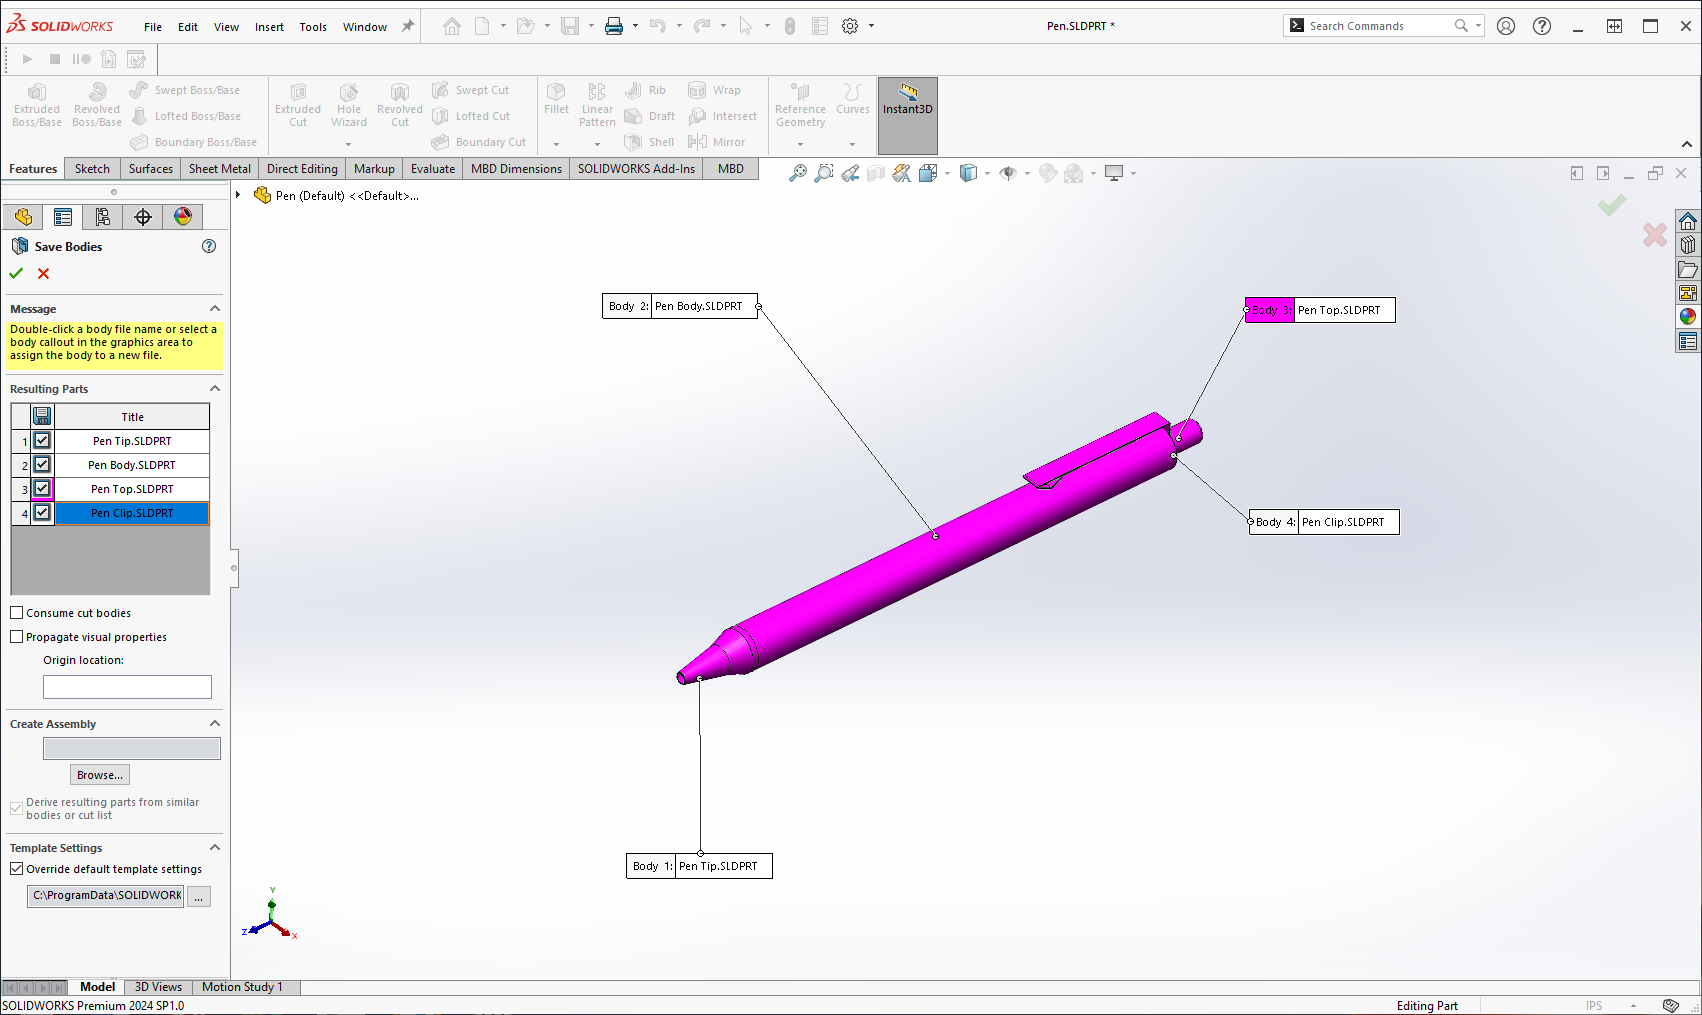Switch to the Motion Study 1 tab
This screenshot has height=1015, width=1702.
pyautogui.click(x=242, y=987)
